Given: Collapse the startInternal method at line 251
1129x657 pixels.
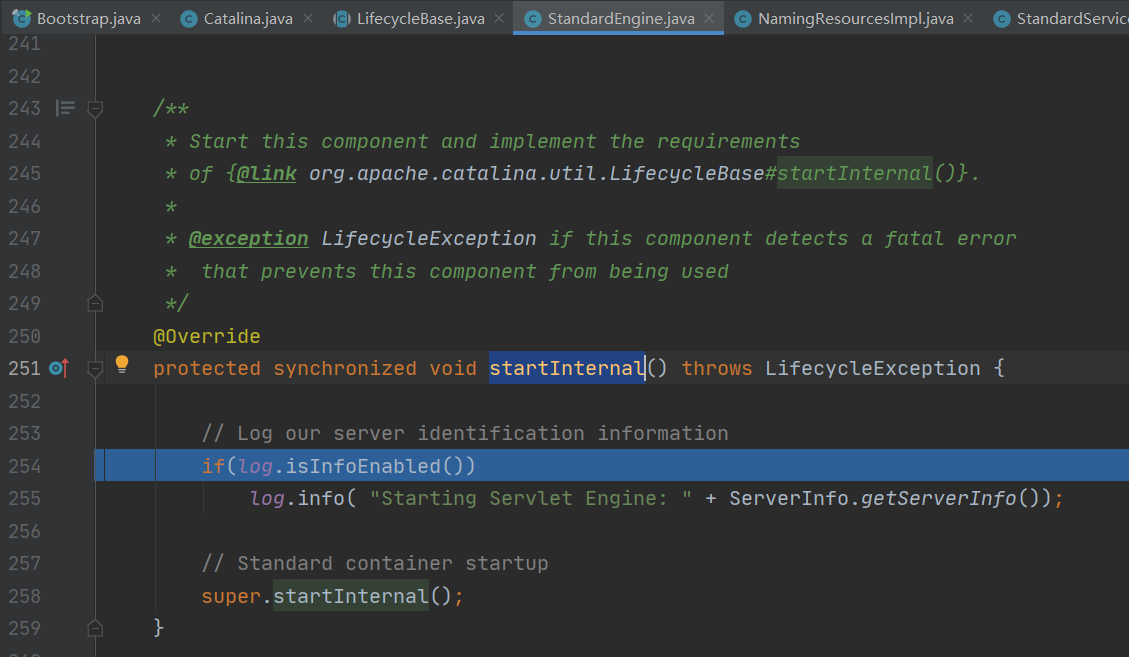Looking at the screenshot, I should (x=94, y=369).
